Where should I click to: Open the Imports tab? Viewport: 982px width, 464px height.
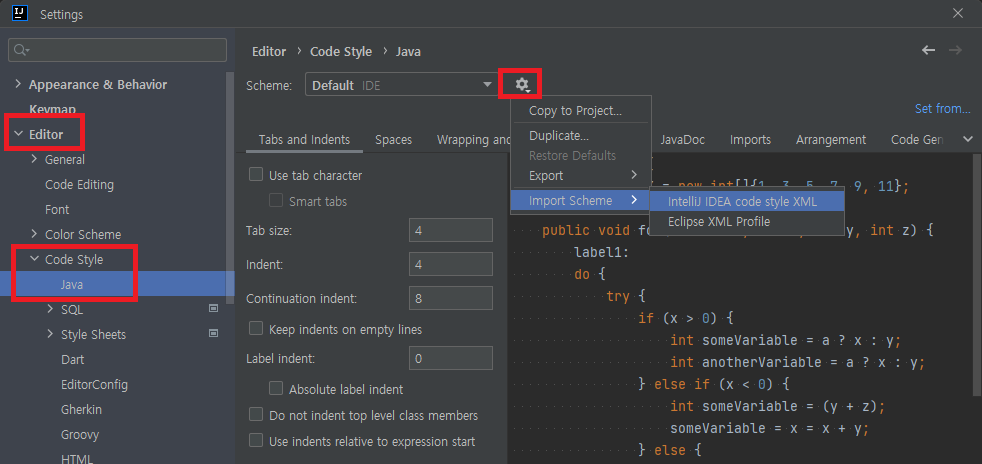tap(750, 139)
